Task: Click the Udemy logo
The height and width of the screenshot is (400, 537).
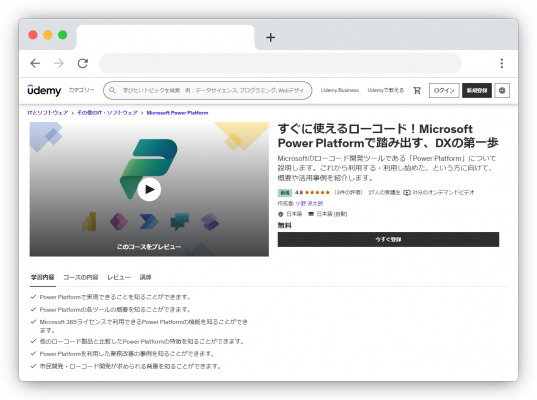Action: (44, 90)
